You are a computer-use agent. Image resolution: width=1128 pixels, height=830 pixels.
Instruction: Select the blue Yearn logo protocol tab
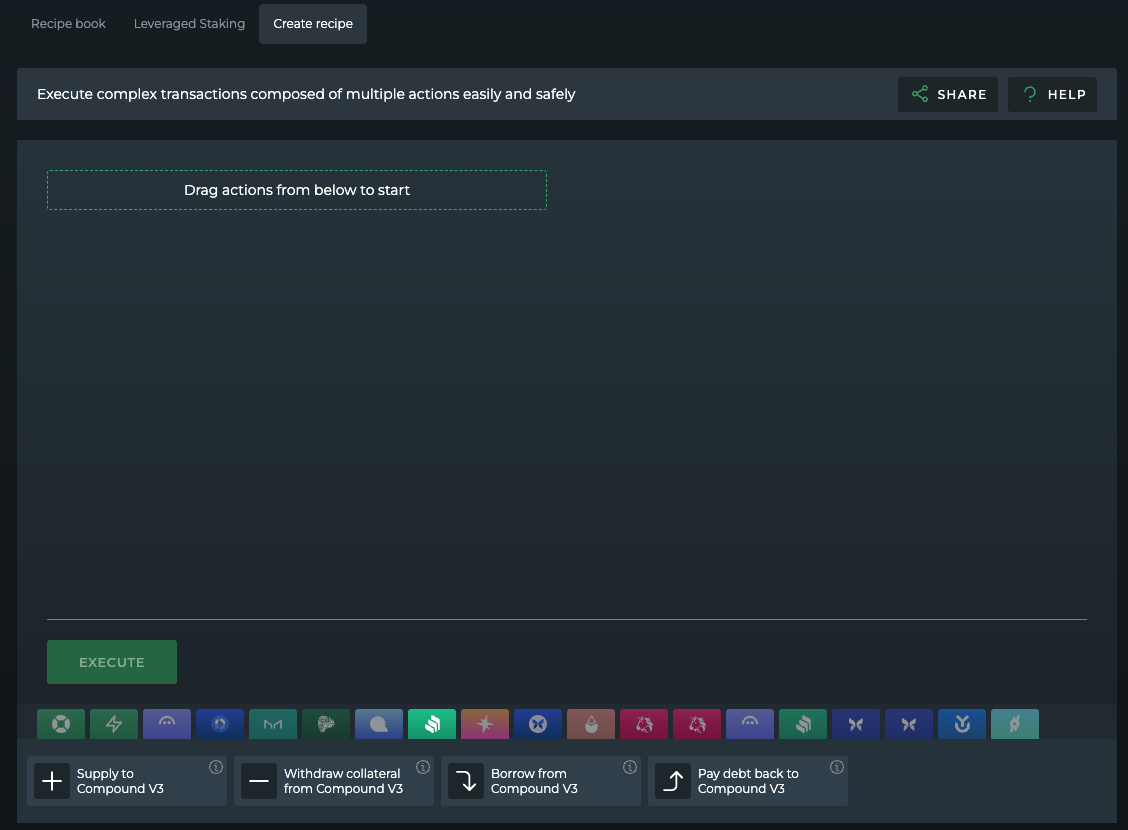pyautogui.click(x=962, y=724)
